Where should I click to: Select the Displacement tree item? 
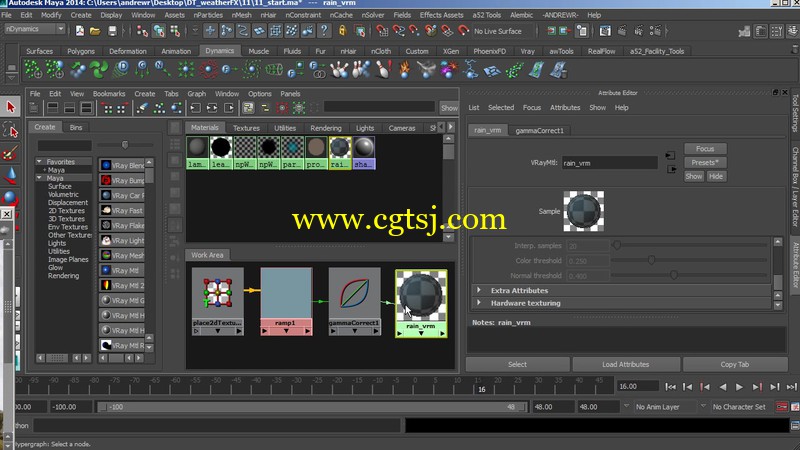[68, 203]
